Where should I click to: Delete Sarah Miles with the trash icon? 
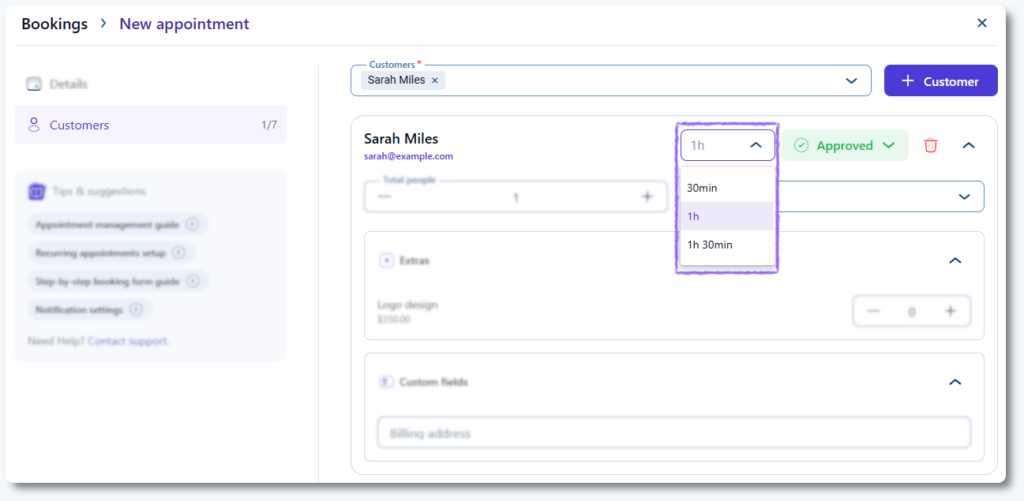click(930, 146)
